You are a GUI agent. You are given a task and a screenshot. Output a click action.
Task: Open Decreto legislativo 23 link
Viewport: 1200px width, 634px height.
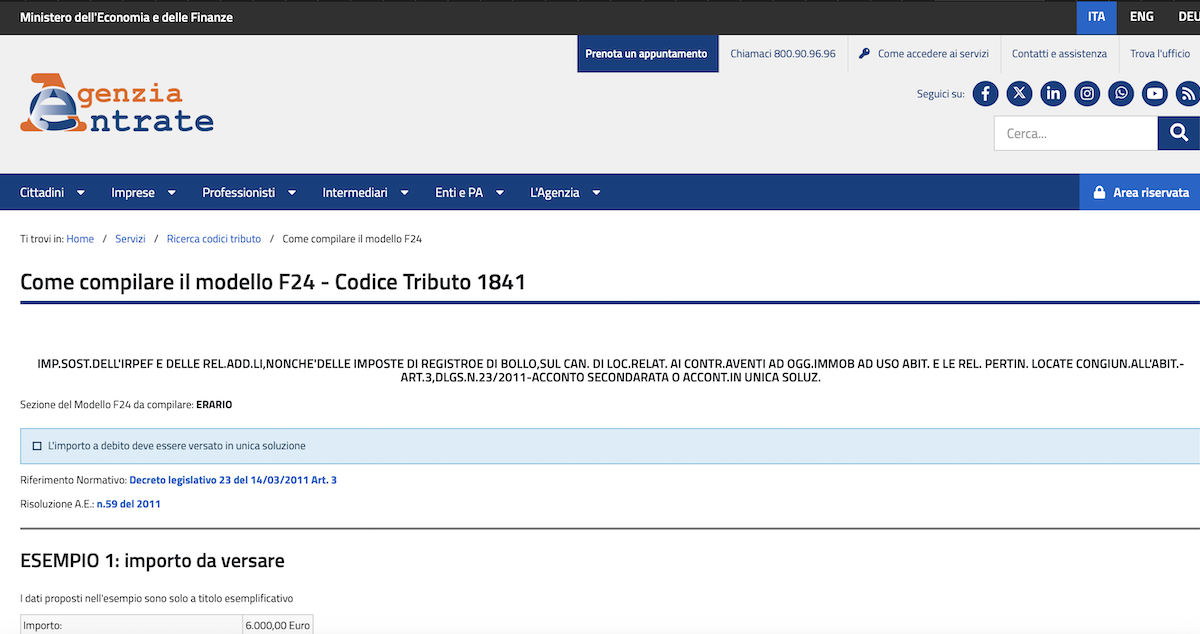[x=232, y=480]
